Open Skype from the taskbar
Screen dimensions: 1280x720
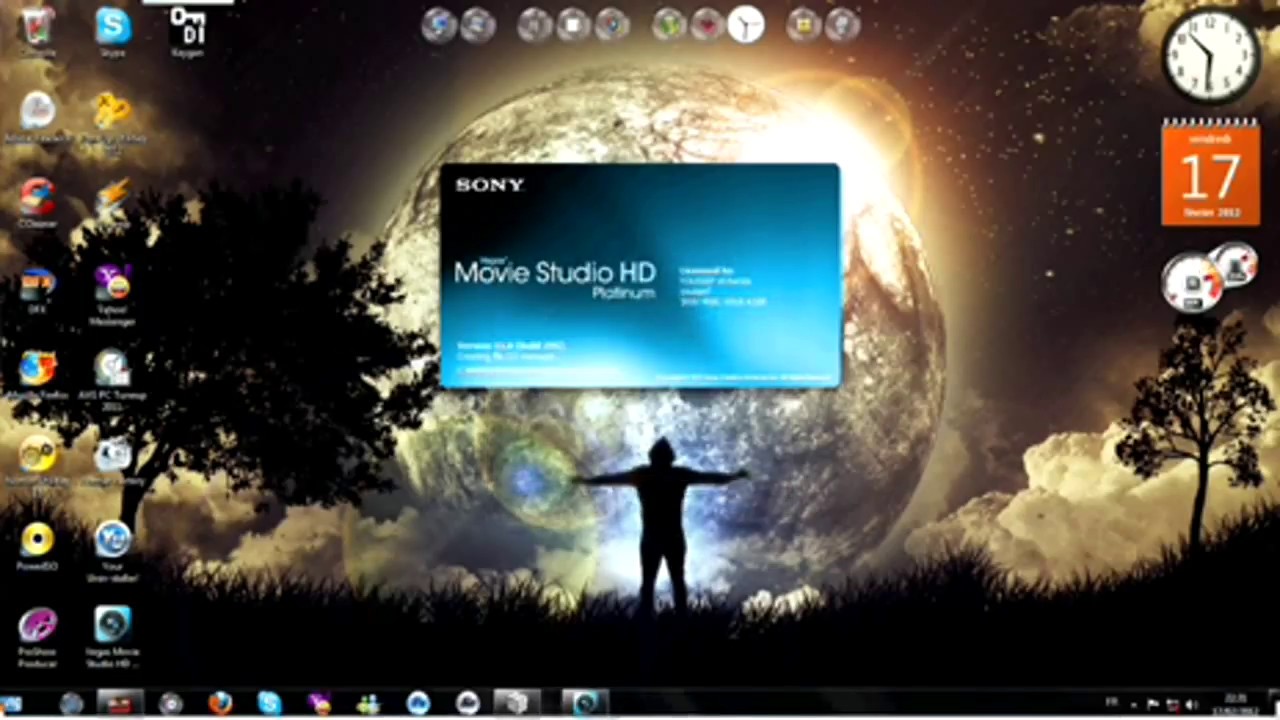pyautogui.click(x=269, y=704)
